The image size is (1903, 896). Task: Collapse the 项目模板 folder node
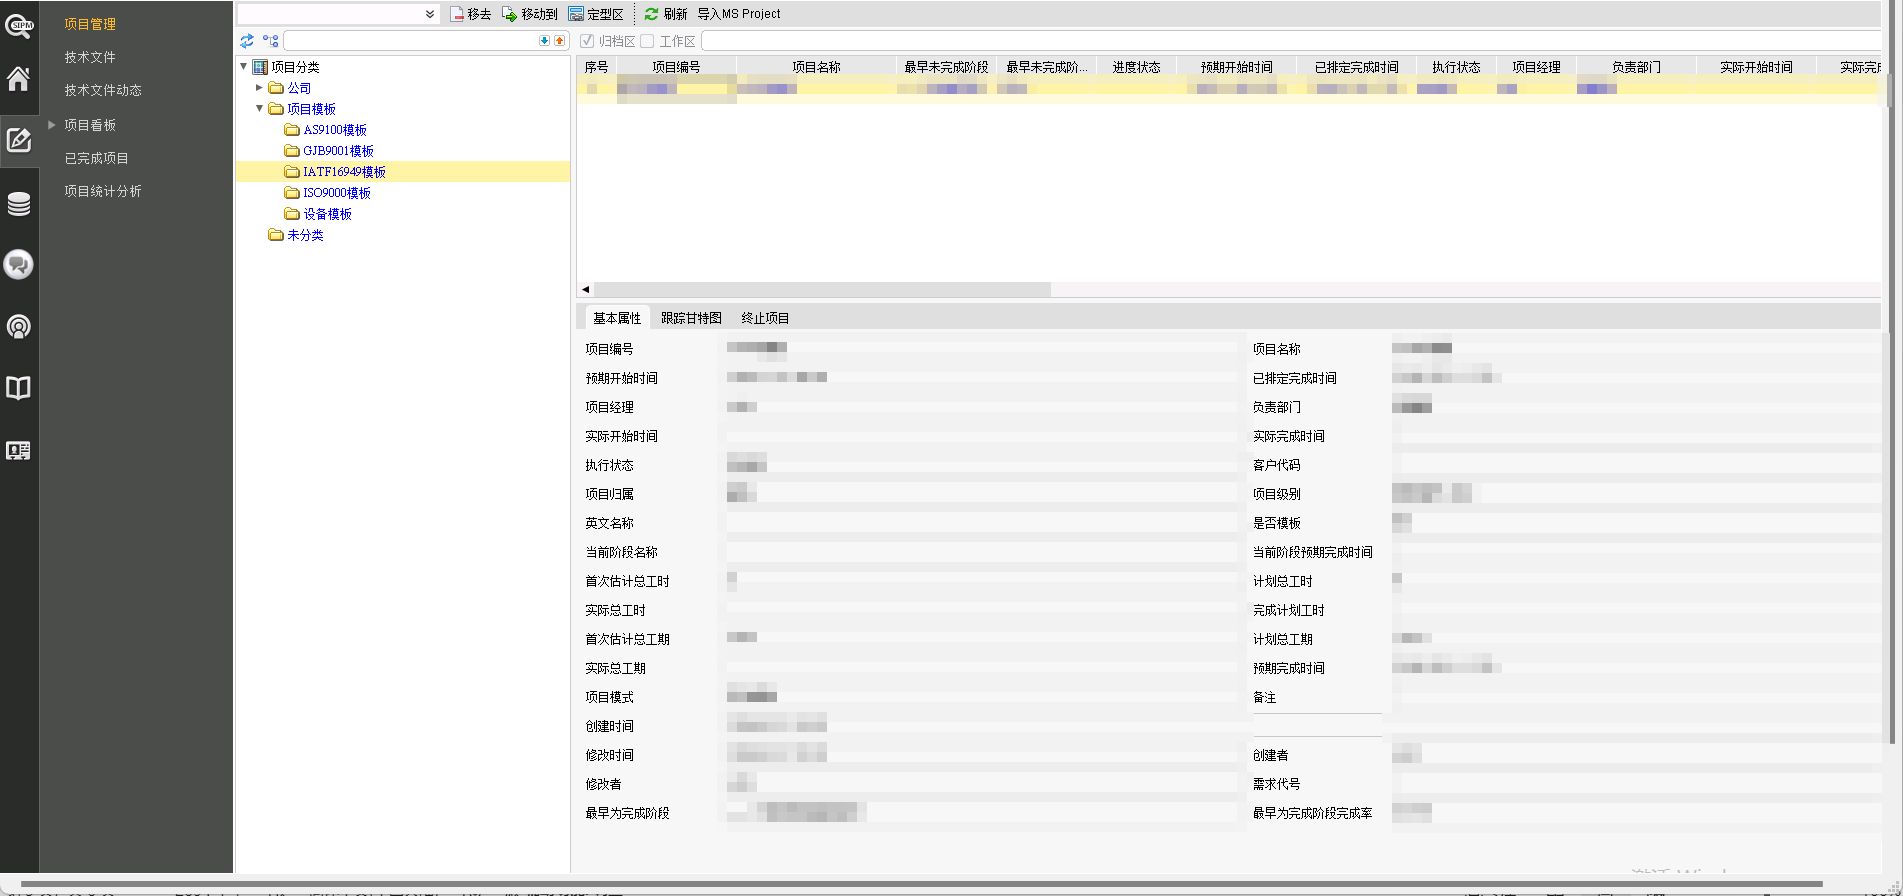pyautogui.click(x=259, y=108)
